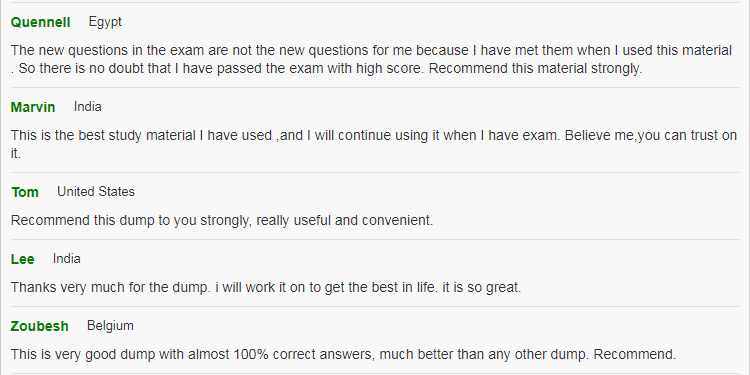This screenshot has height=375, width=750.
Task: Click the reviewer name Lee
Action: (22, 259)
